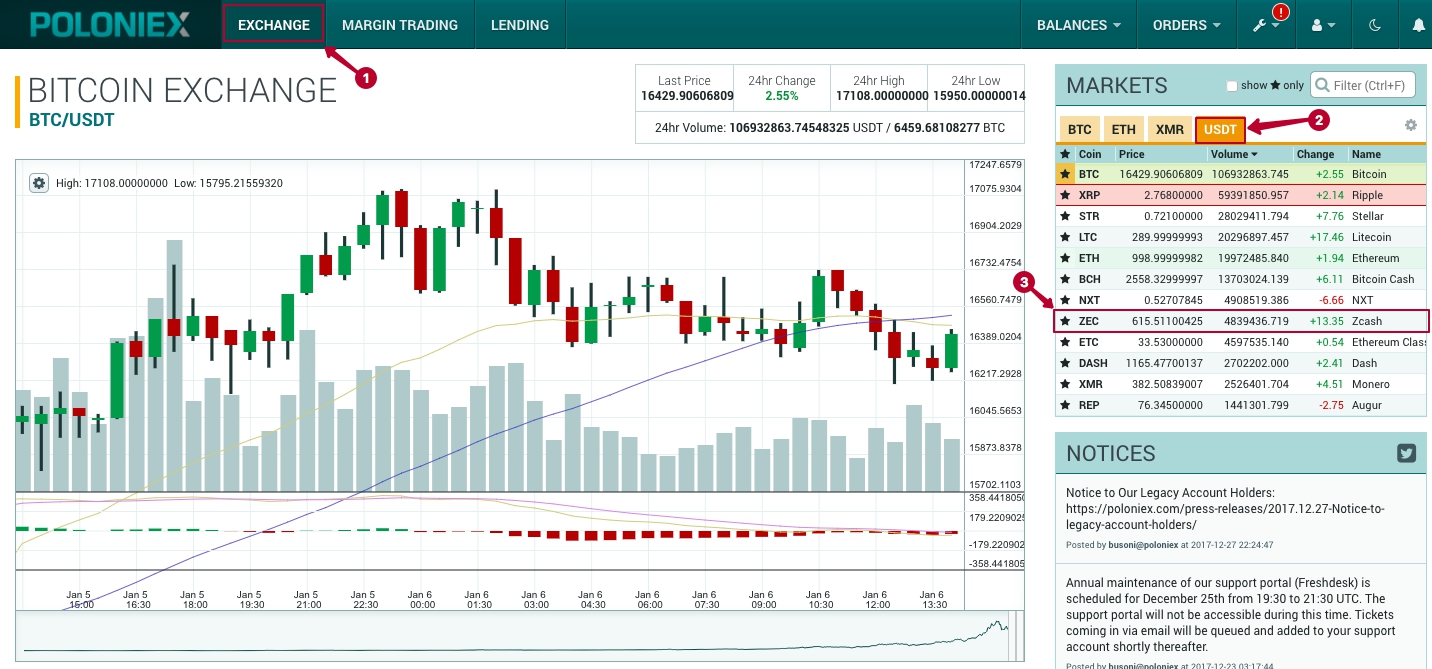Open the Lending tab
The height and width of the screenshot is (669, 1432).
pyautogui.click(x=520, y=25)
